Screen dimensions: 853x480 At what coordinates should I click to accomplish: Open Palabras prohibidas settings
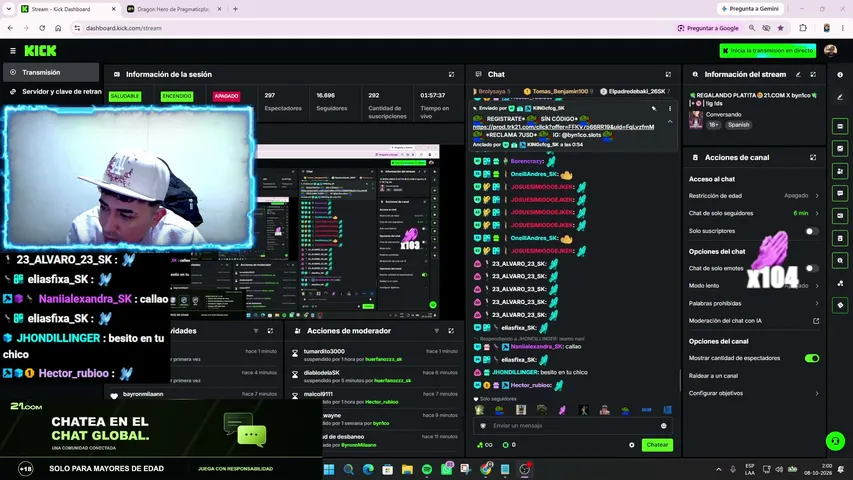pyautogui.click(x=753, y=303)
